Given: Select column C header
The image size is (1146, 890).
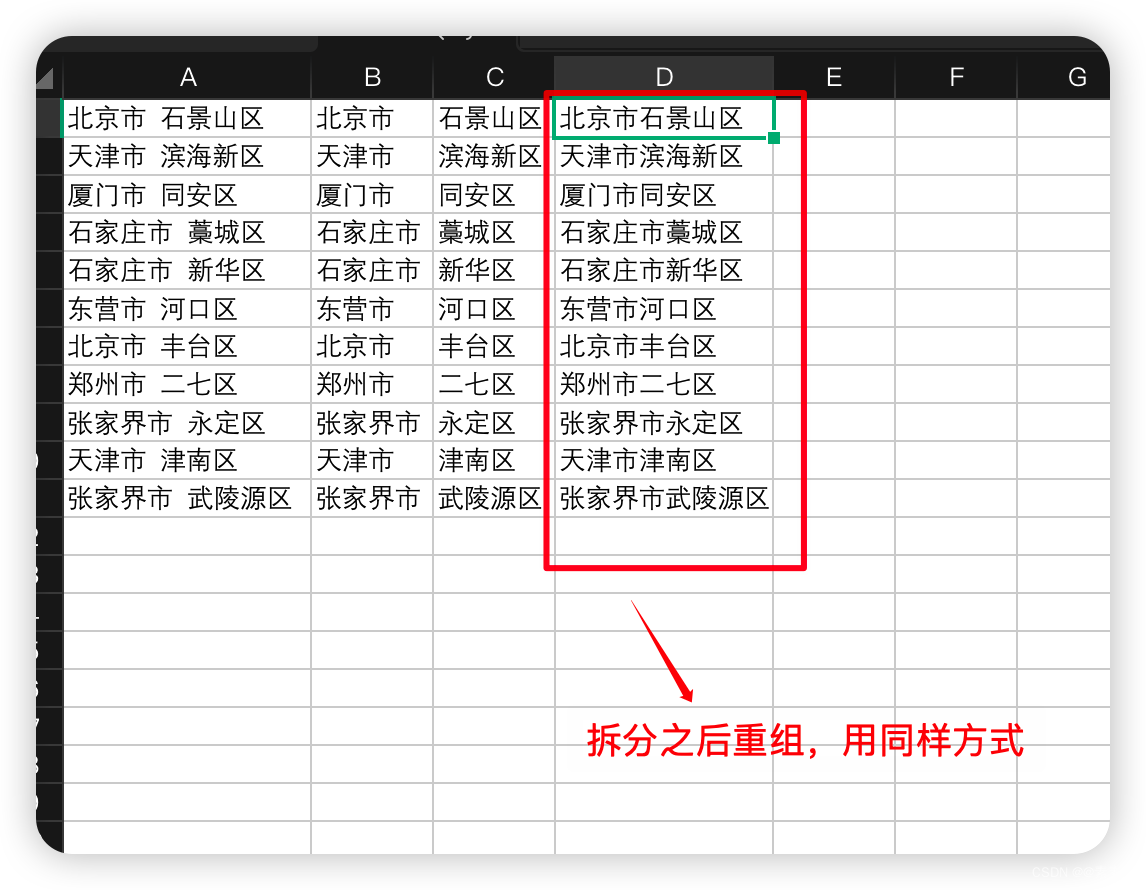Looking at the screenshot, I should click(x=494, y=77).
